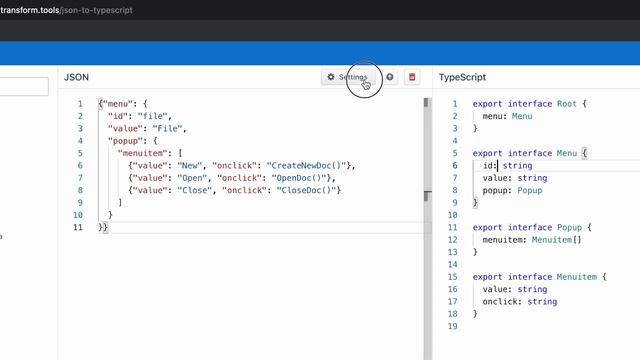Screen dimensions: 640x360
Task: Click JSON line "menuitem": [
Action: (150, 153)
